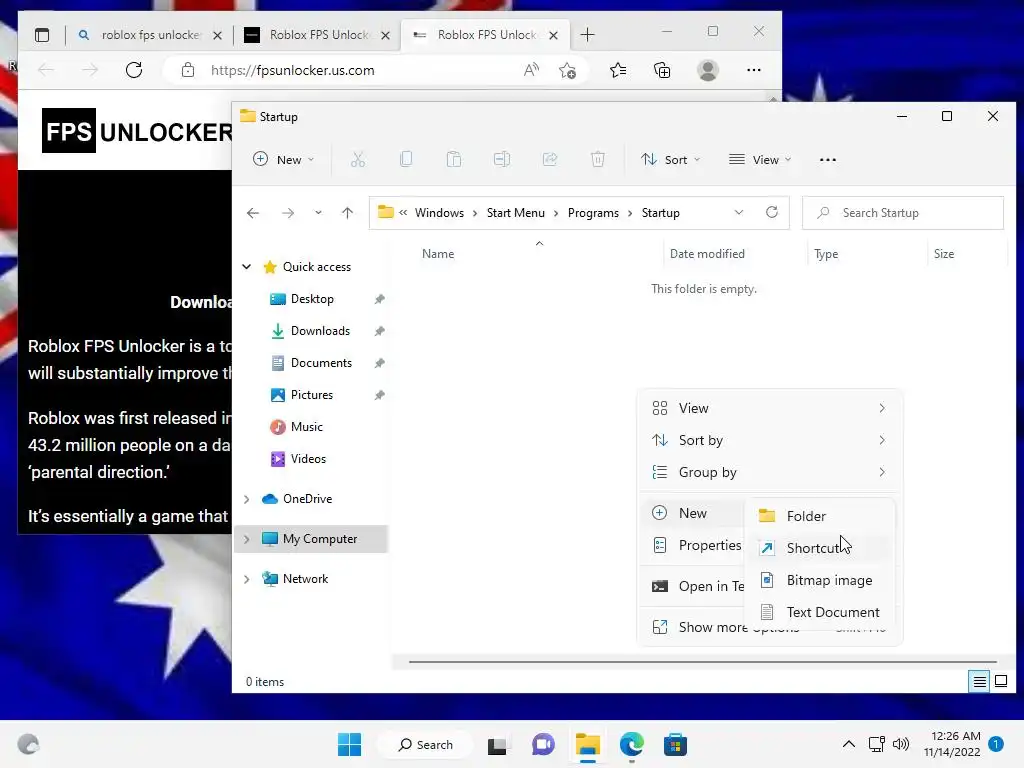1024x768 pixels.
Task: Expand the OneDrive tree node
Action: [x=246, y=499]
